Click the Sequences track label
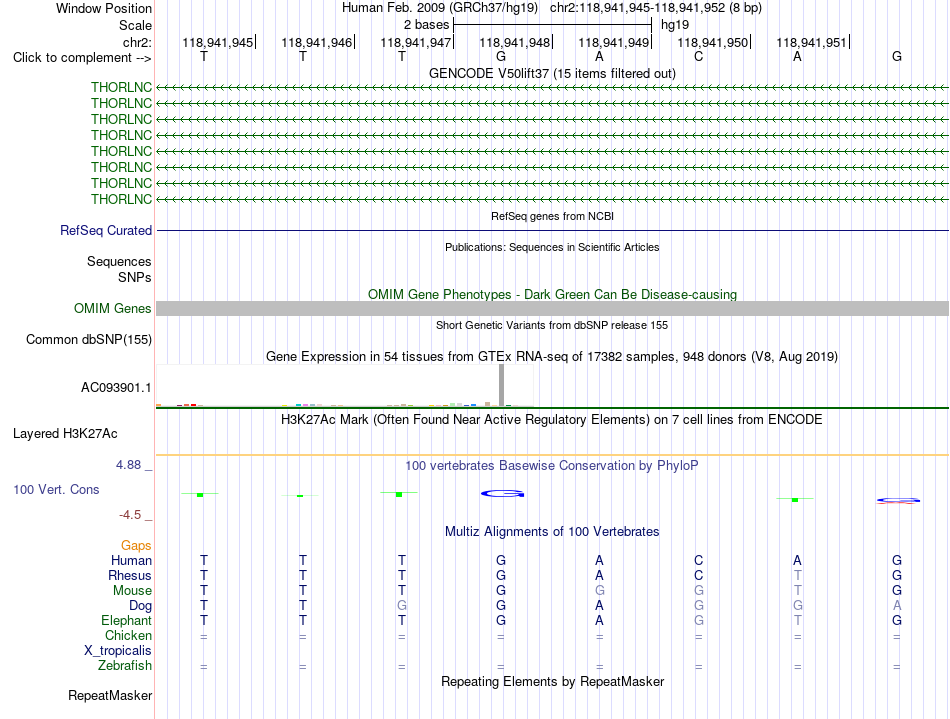The width and height of the screenshot is (950, 719). [x=119, y=261]
